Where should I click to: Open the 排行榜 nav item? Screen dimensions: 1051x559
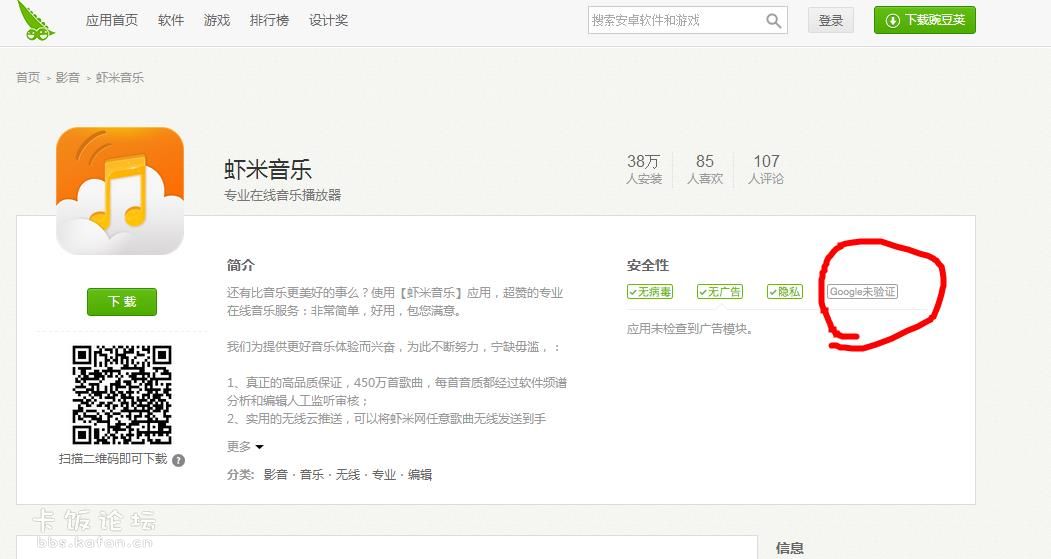click(x=269, y=21)
